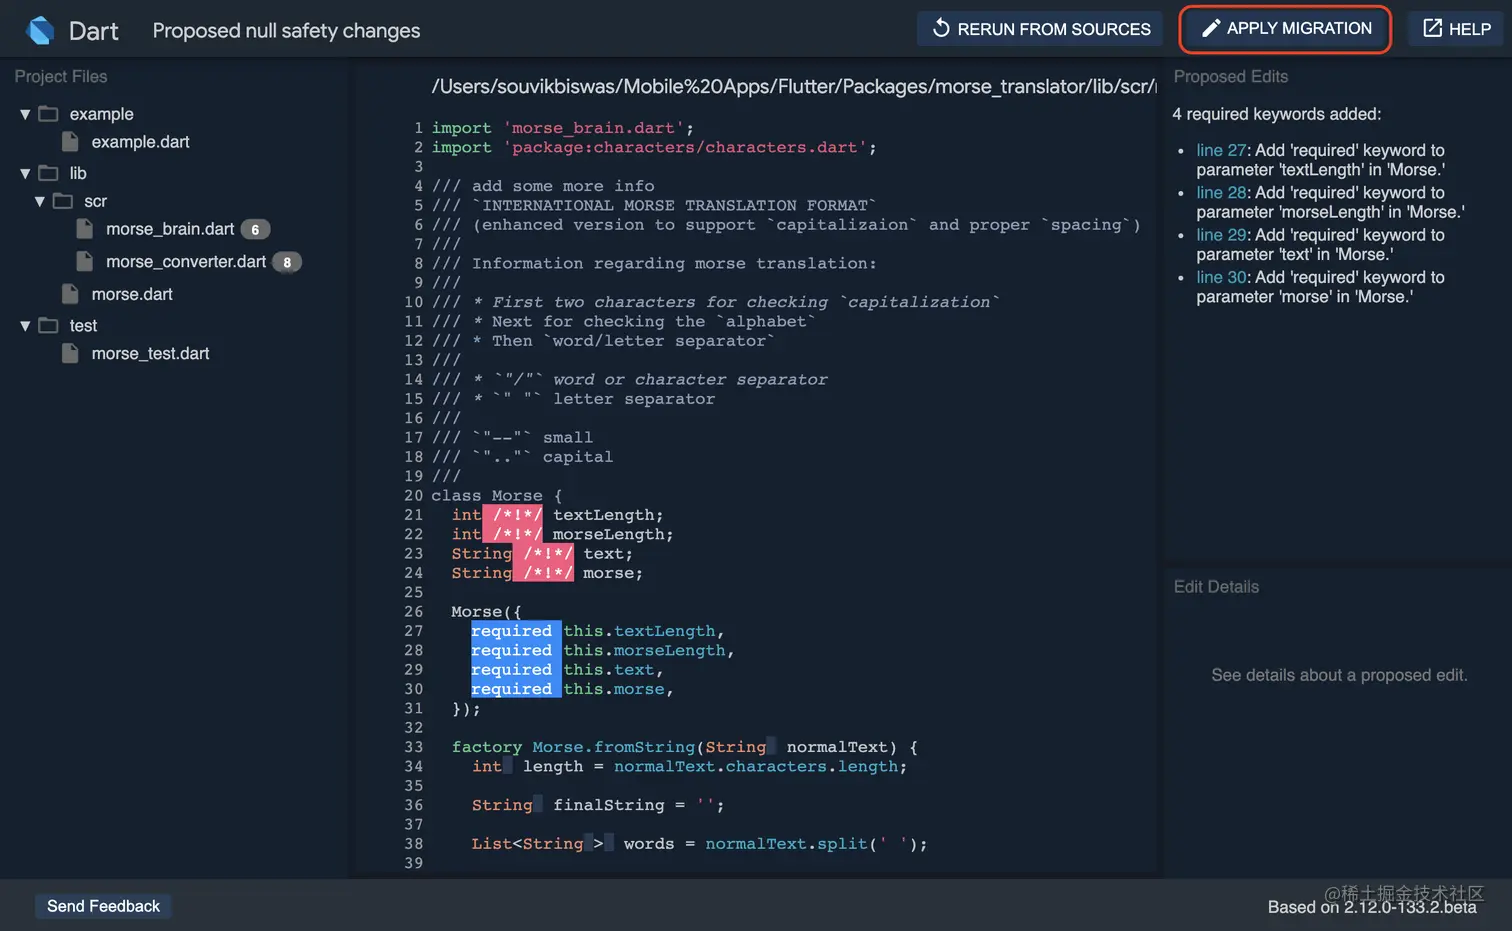Click the Edit Details panel heading
This screenshot has width=1512, height=931.
(1216, 587)
